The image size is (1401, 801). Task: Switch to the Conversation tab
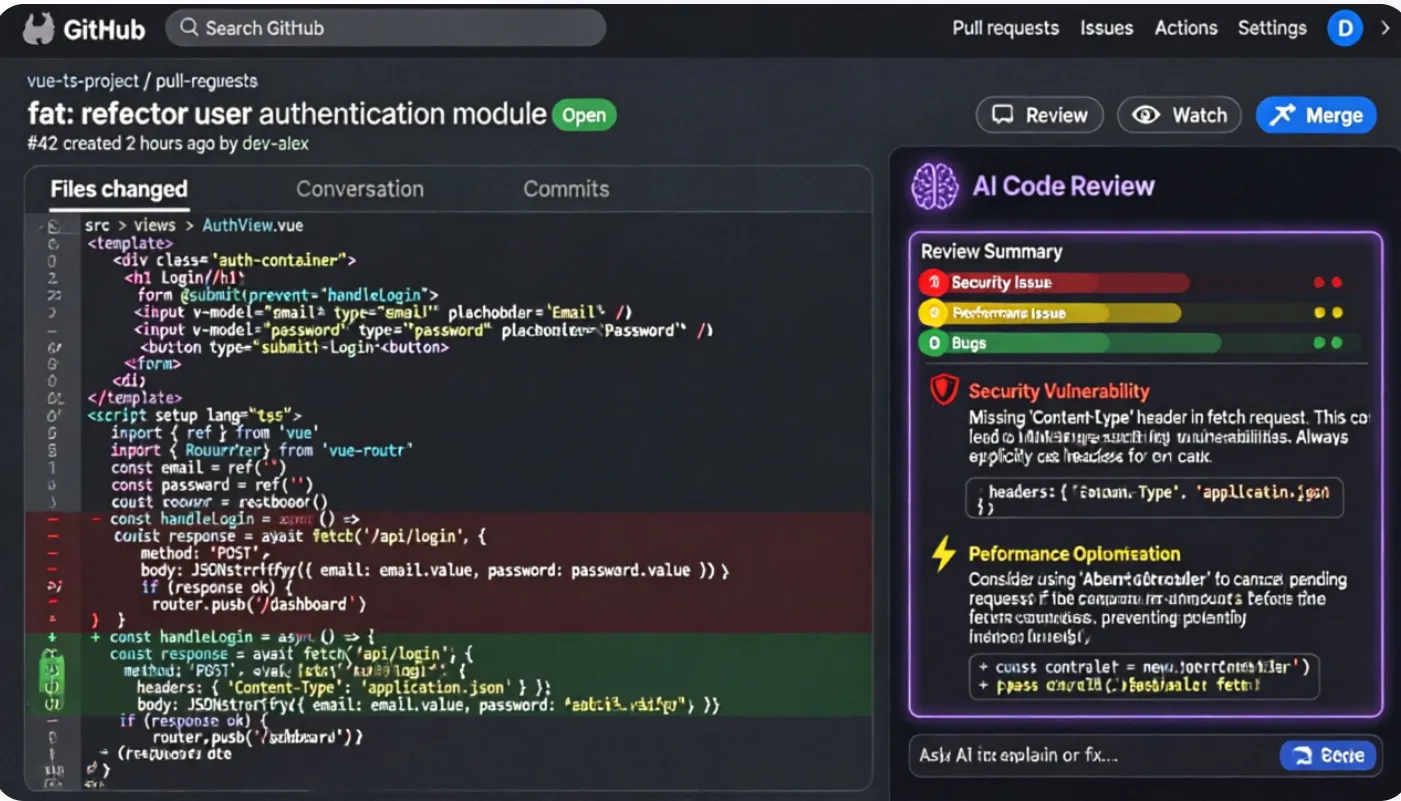[x=360, y=189]
